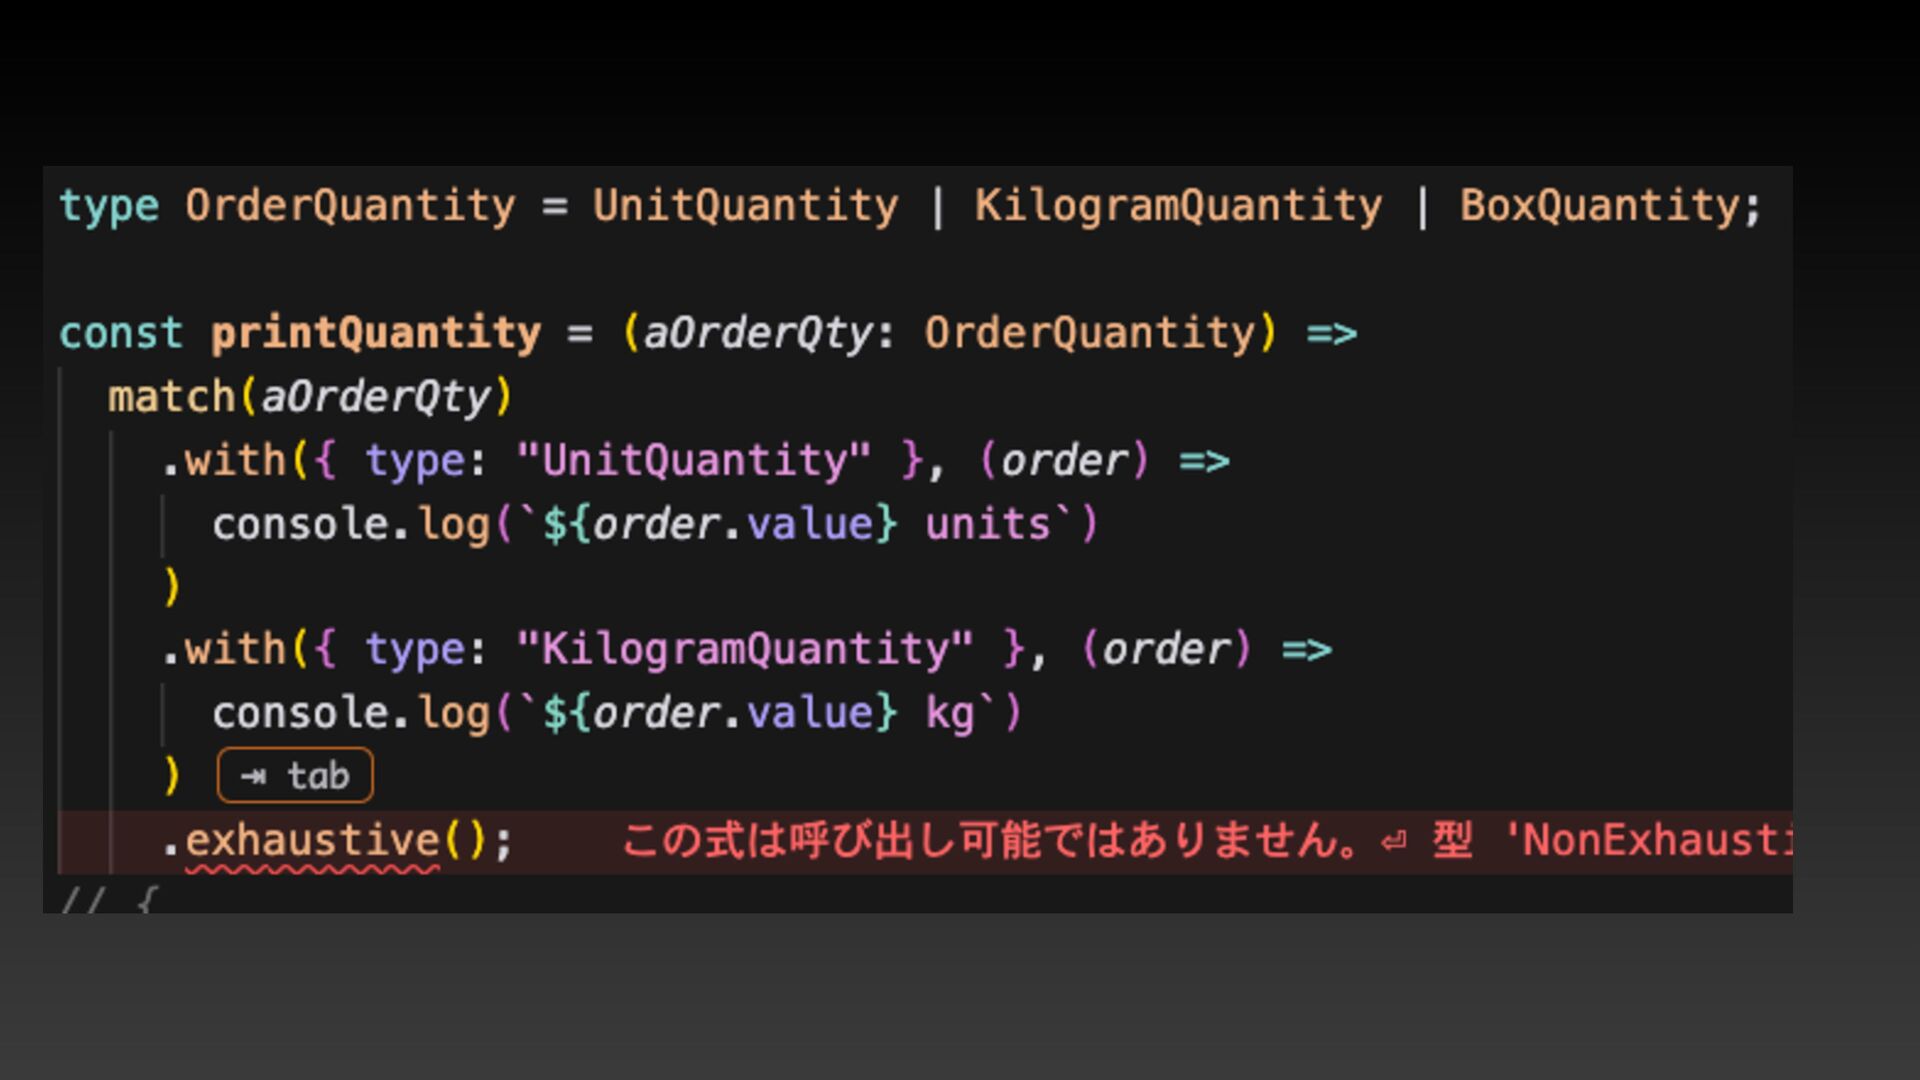Click UnitQuantity in the type union

click(745, 206)
